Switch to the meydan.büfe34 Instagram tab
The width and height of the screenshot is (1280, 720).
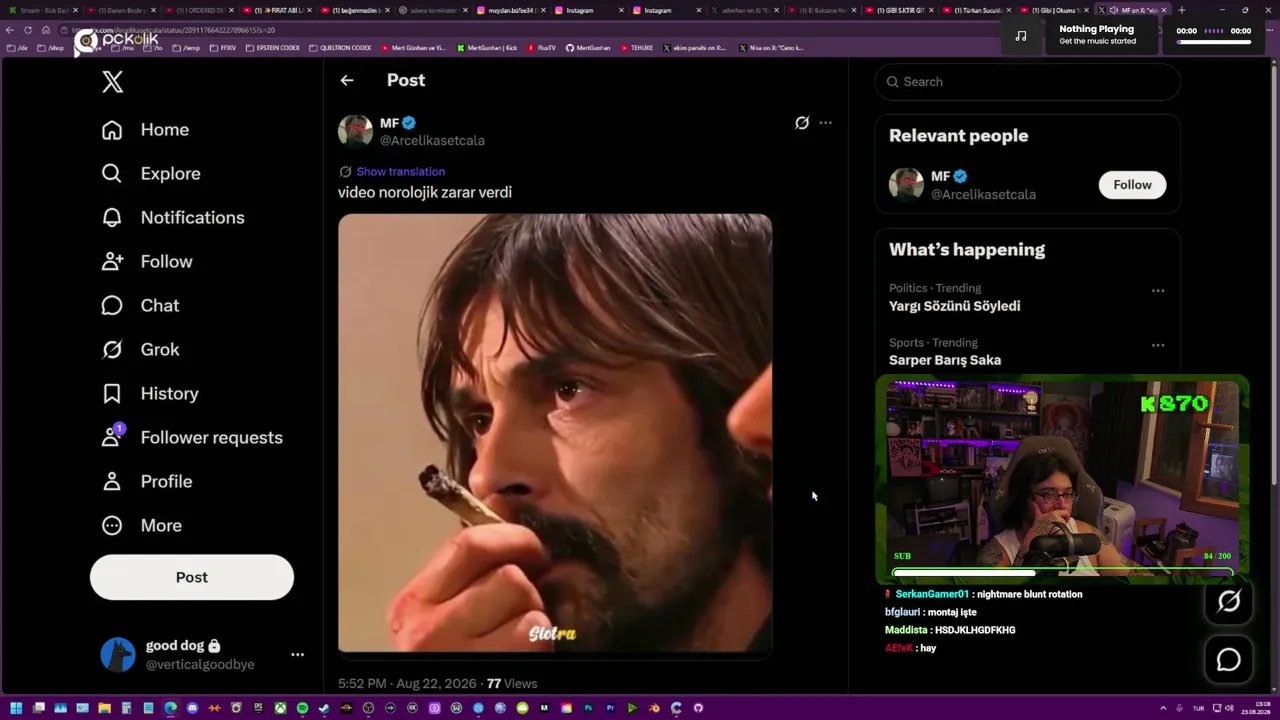[x=510, y=10]
